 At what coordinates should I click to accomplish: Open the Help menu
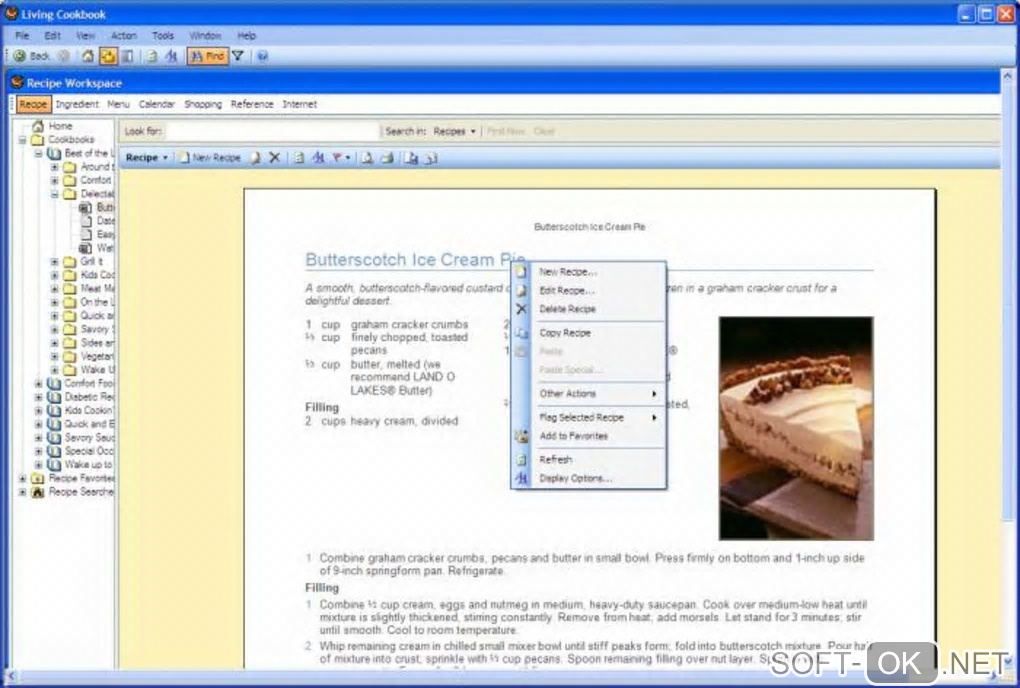[246, 36]
